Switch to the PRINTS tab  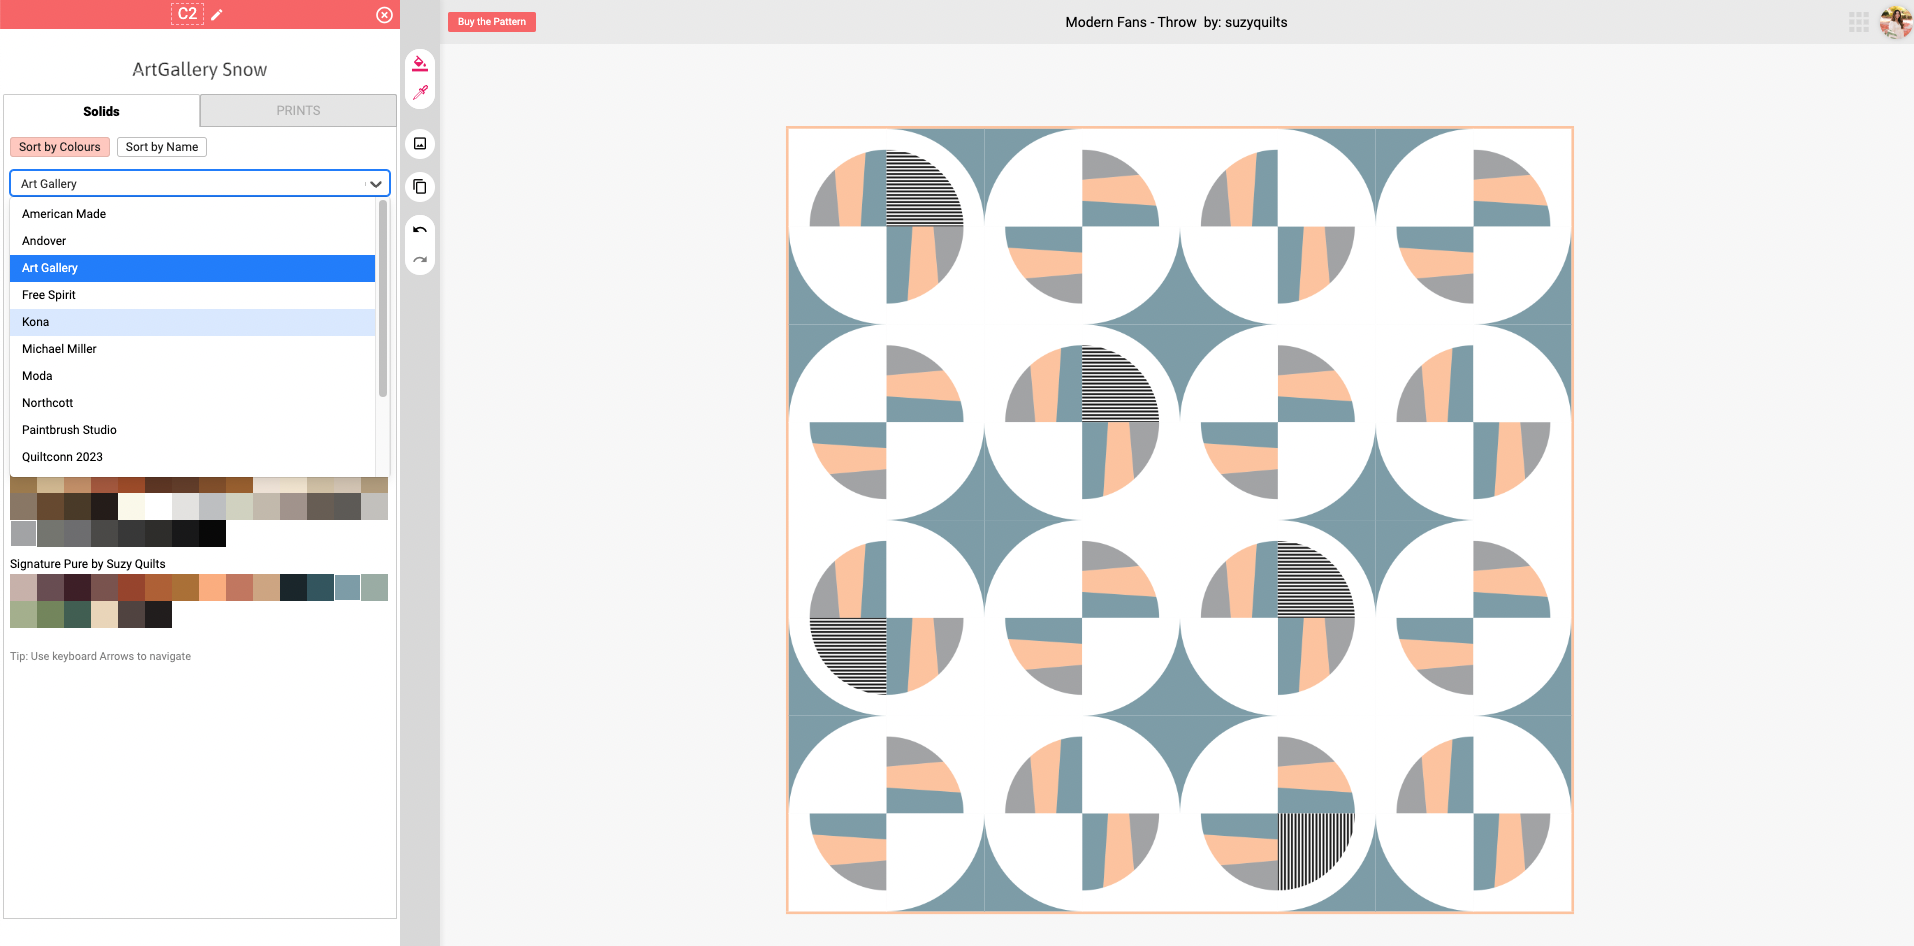coord(298,110)
